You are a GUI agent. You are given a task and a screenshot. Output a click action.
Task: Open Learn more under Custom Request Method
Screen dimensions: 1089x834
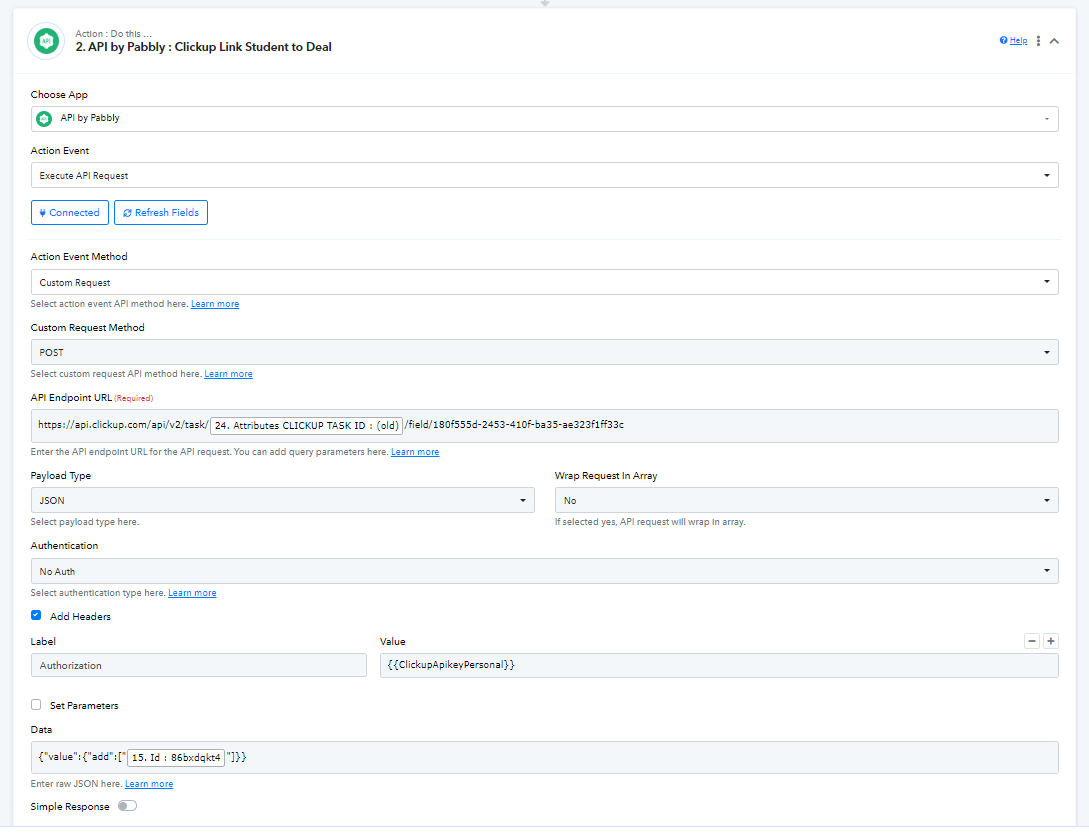[228, 374]
